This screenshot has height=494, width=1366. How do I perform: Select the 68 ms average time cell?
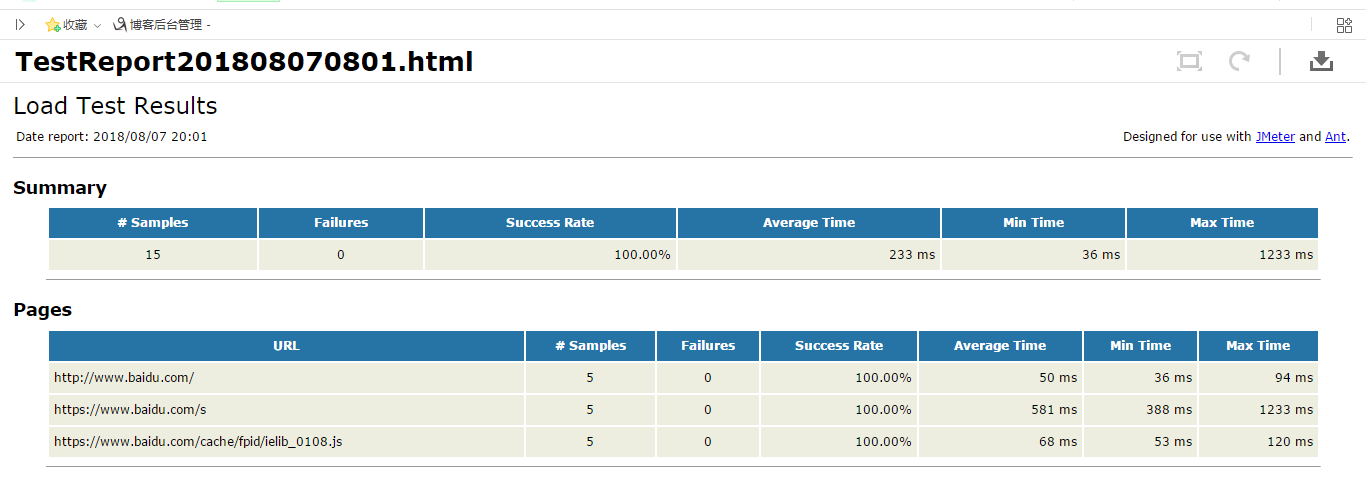coord(1000,441)
